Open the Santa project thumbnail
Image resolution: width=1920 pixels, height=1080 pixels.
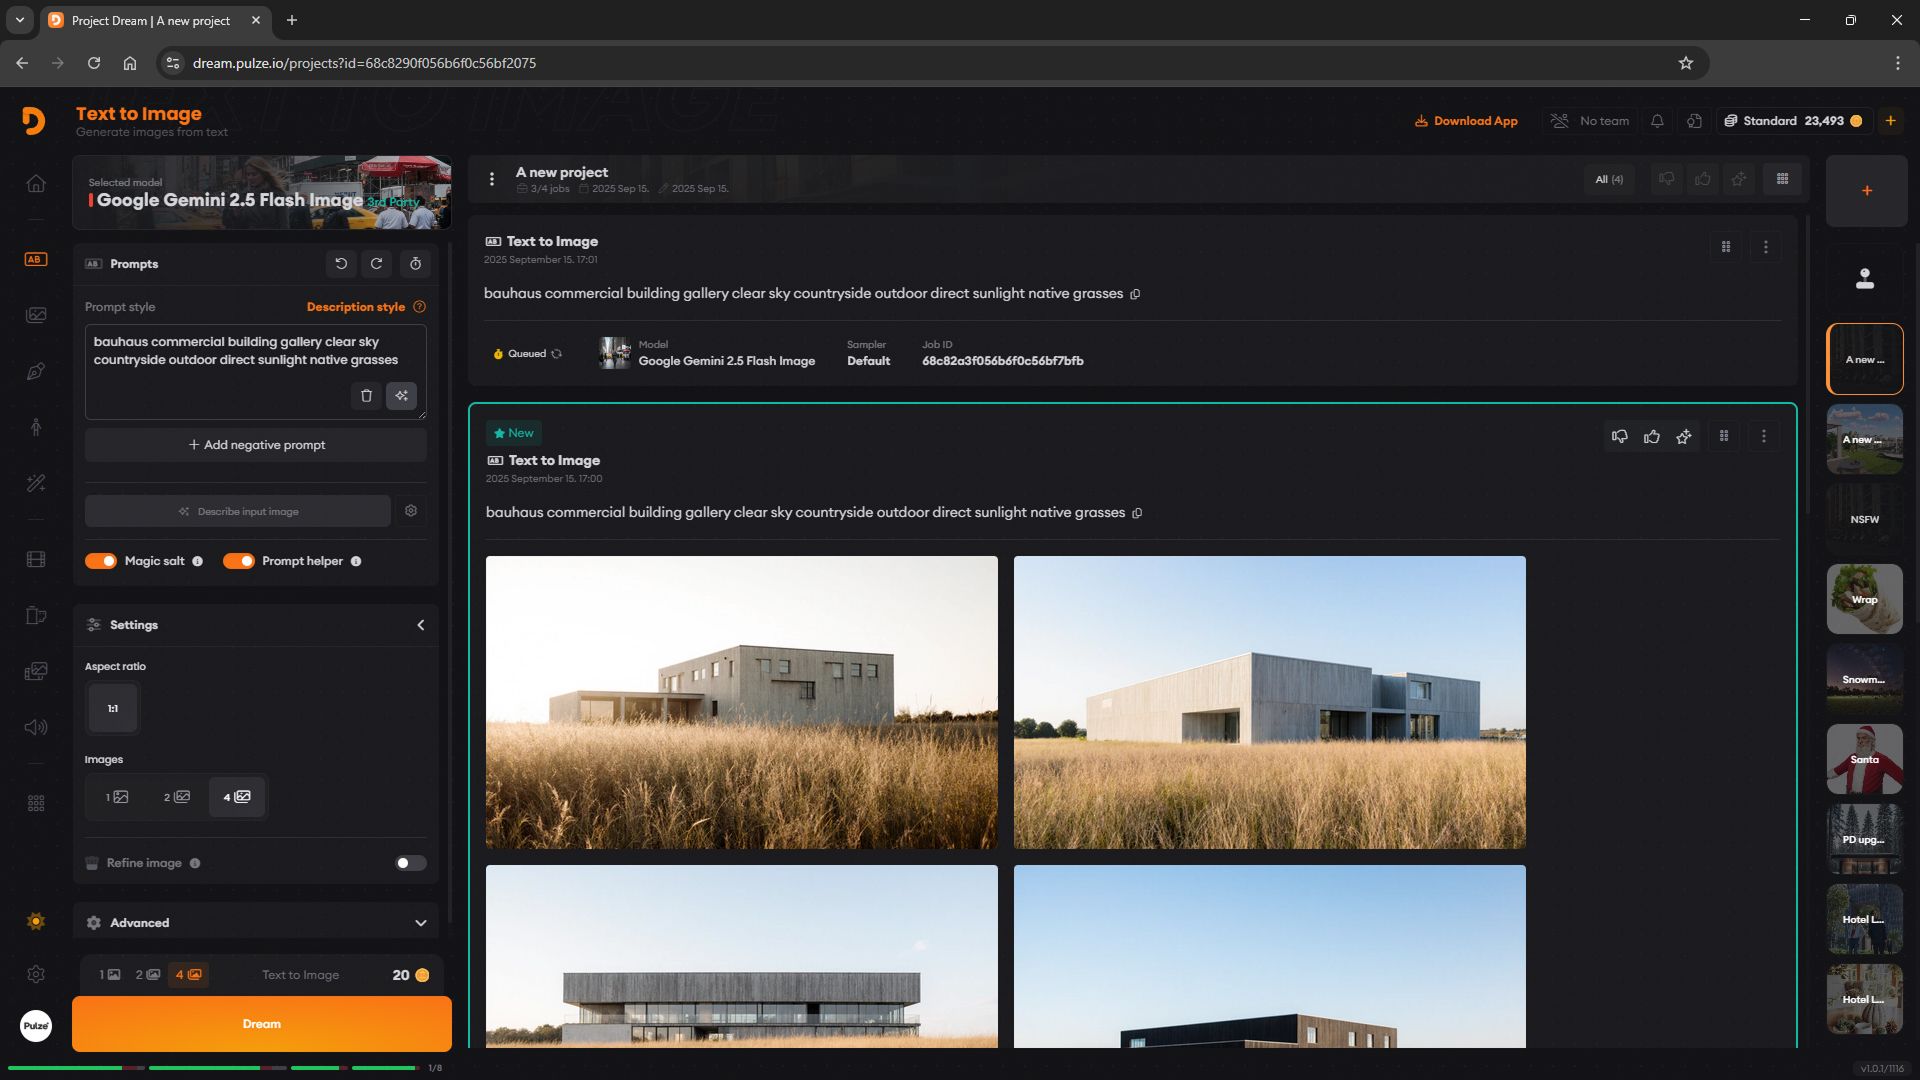[x=1864, y=759]
